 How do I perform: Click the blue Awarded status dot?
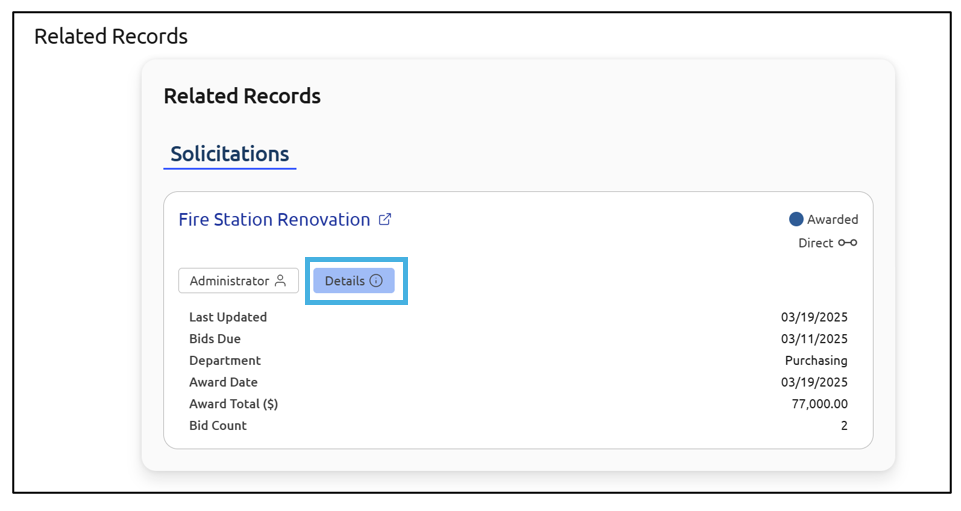796,219
